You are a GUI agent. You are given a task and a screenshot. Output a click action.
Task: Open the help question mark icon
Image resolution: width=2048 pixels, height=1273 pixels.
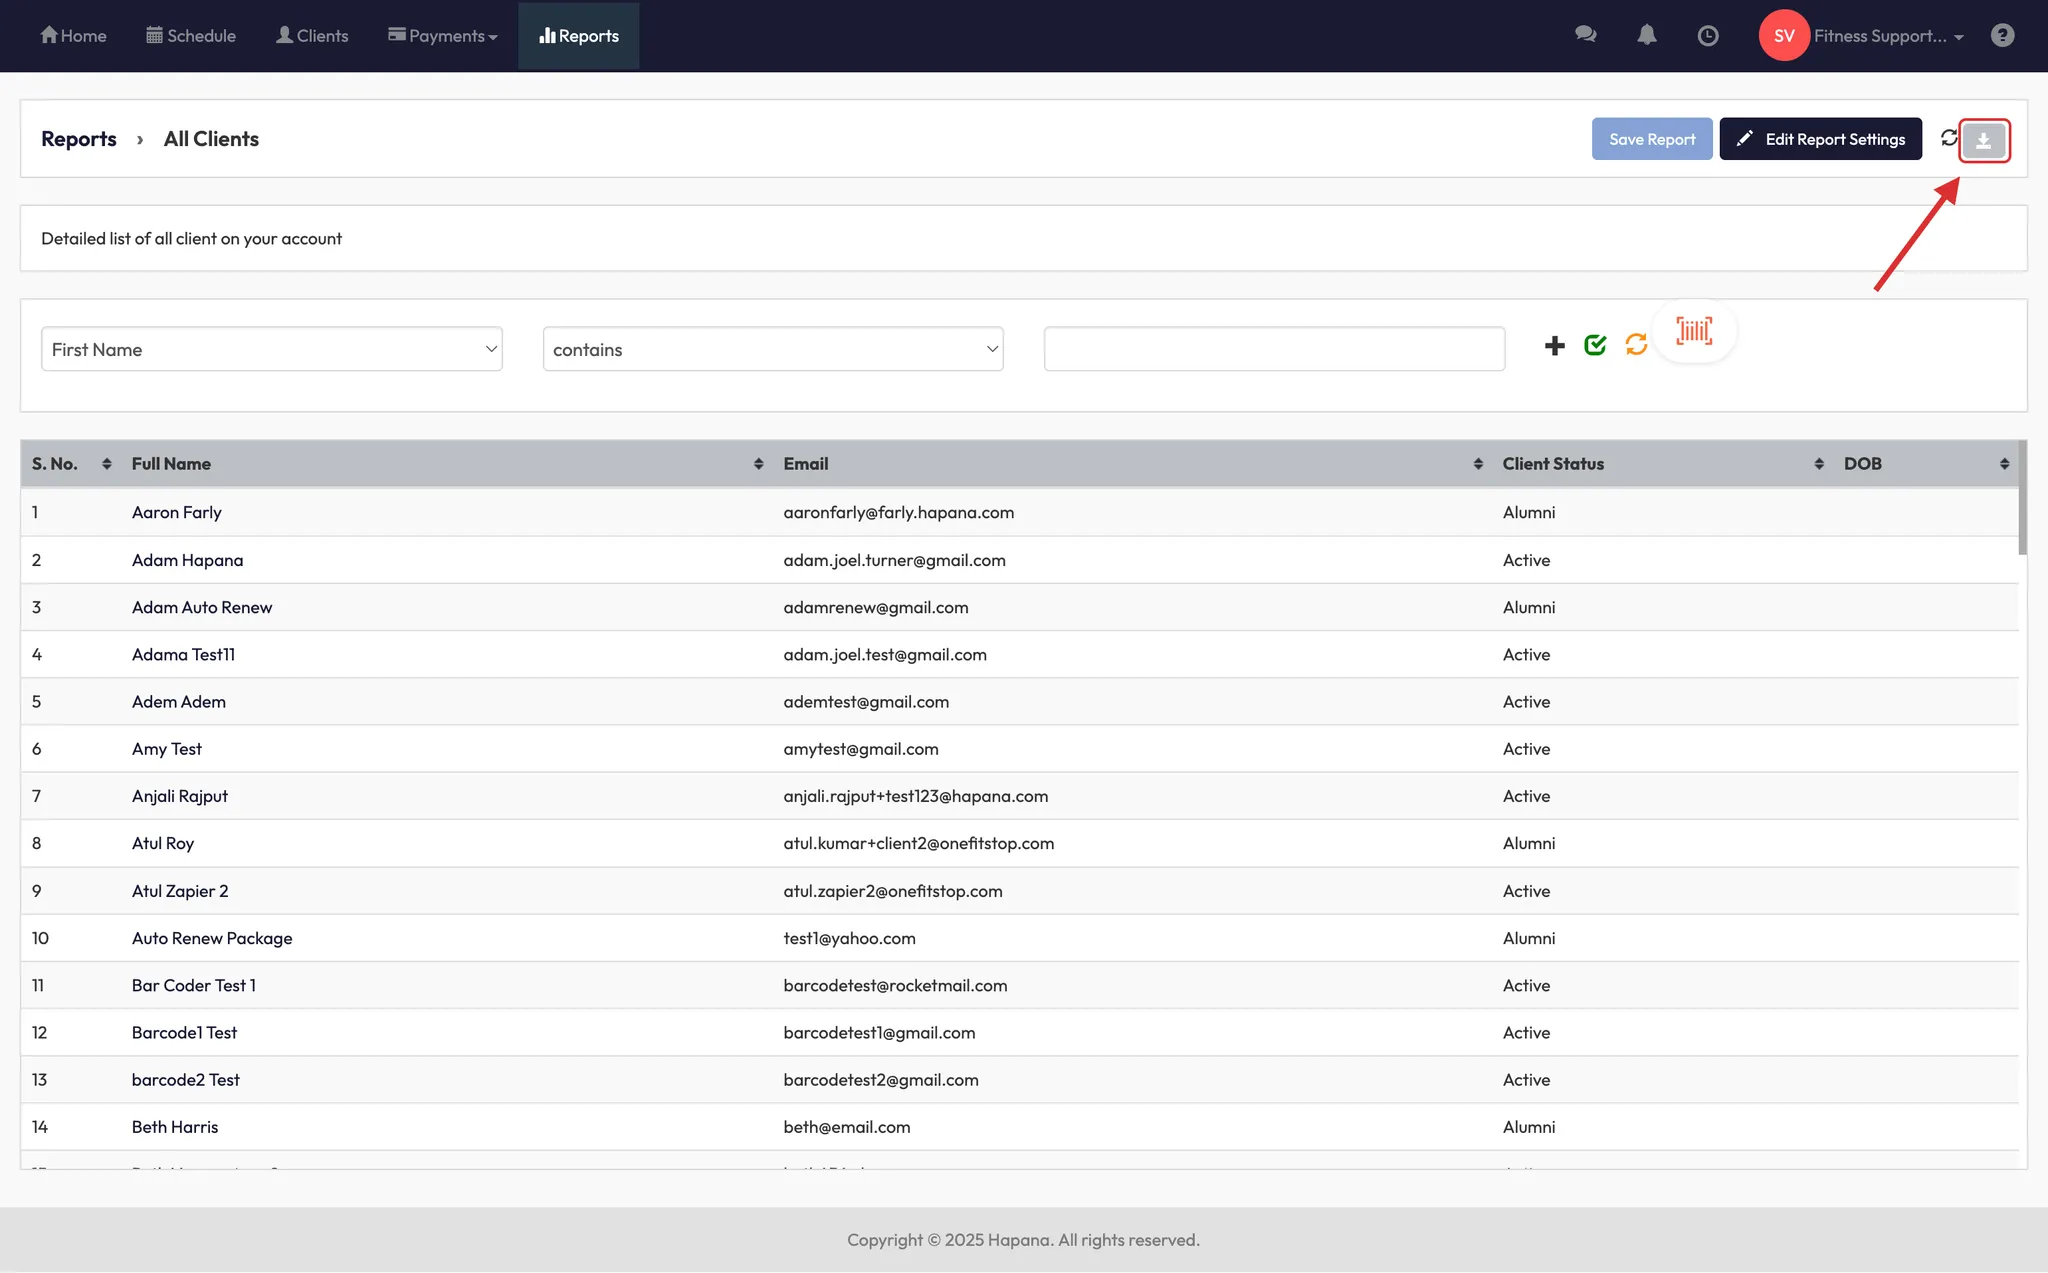[2002, 35]
